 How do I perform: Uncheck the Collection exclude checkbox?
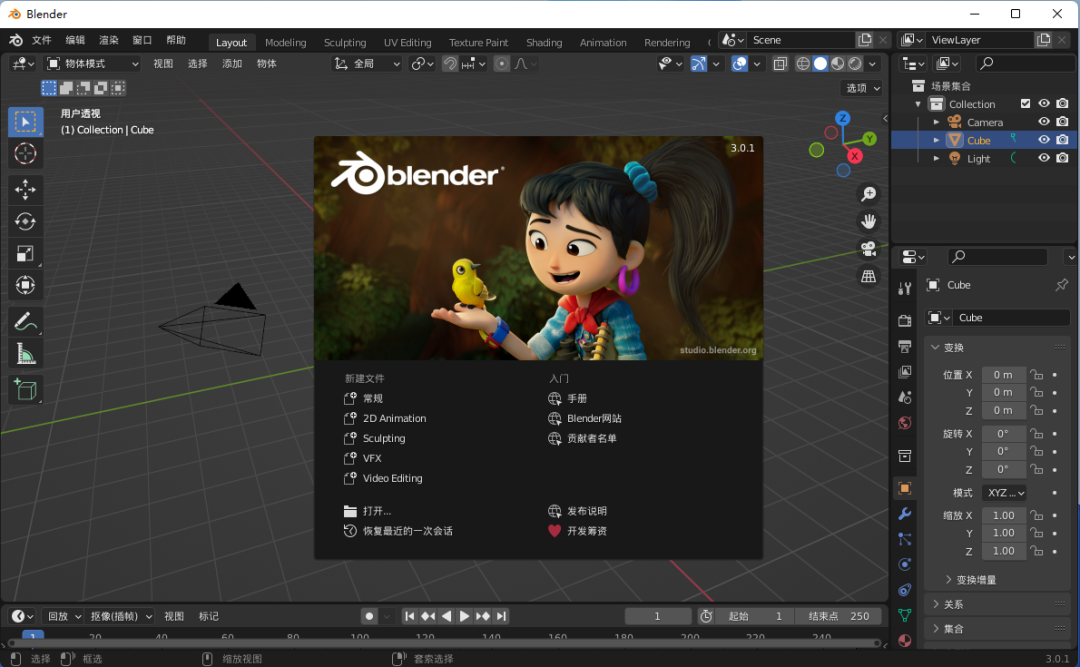click(x=1026, y=103)
